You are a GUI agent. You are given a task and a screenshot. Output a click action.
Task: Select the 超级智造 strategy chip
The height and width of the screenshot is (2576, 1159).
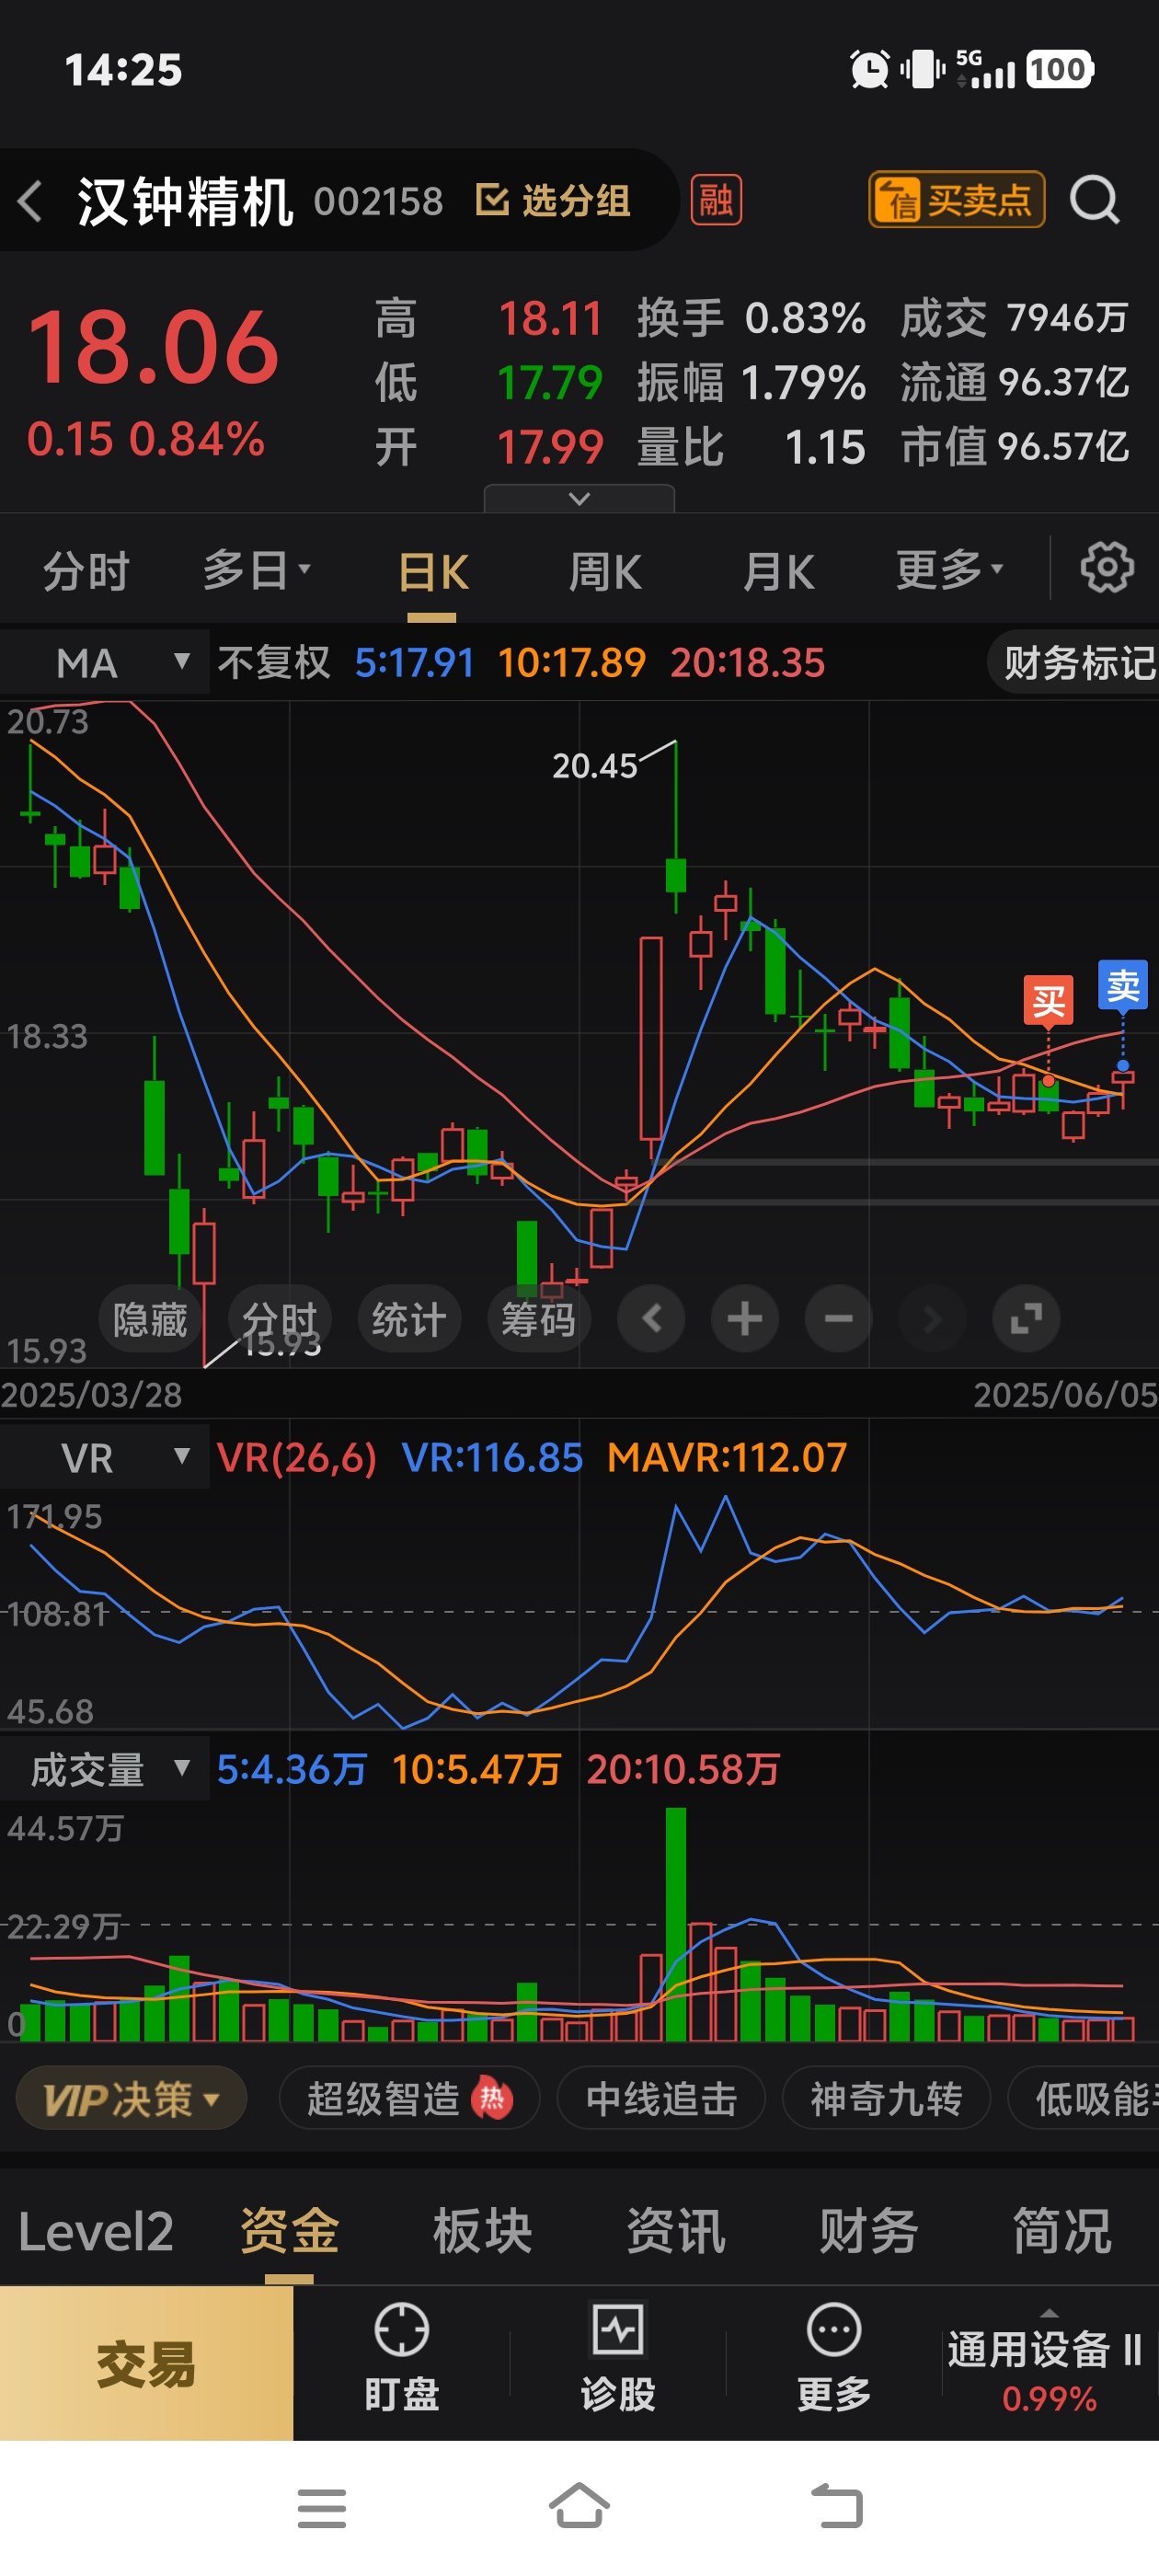point(409,2099)
